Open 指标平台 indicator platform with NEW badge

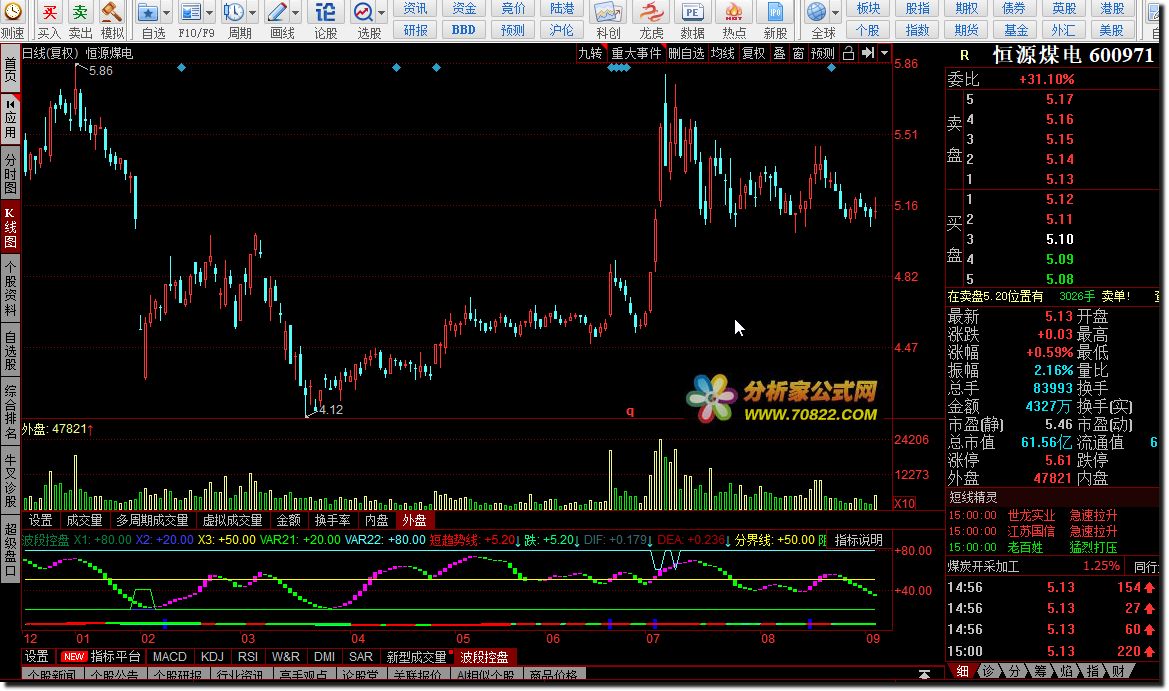[99, 657]
